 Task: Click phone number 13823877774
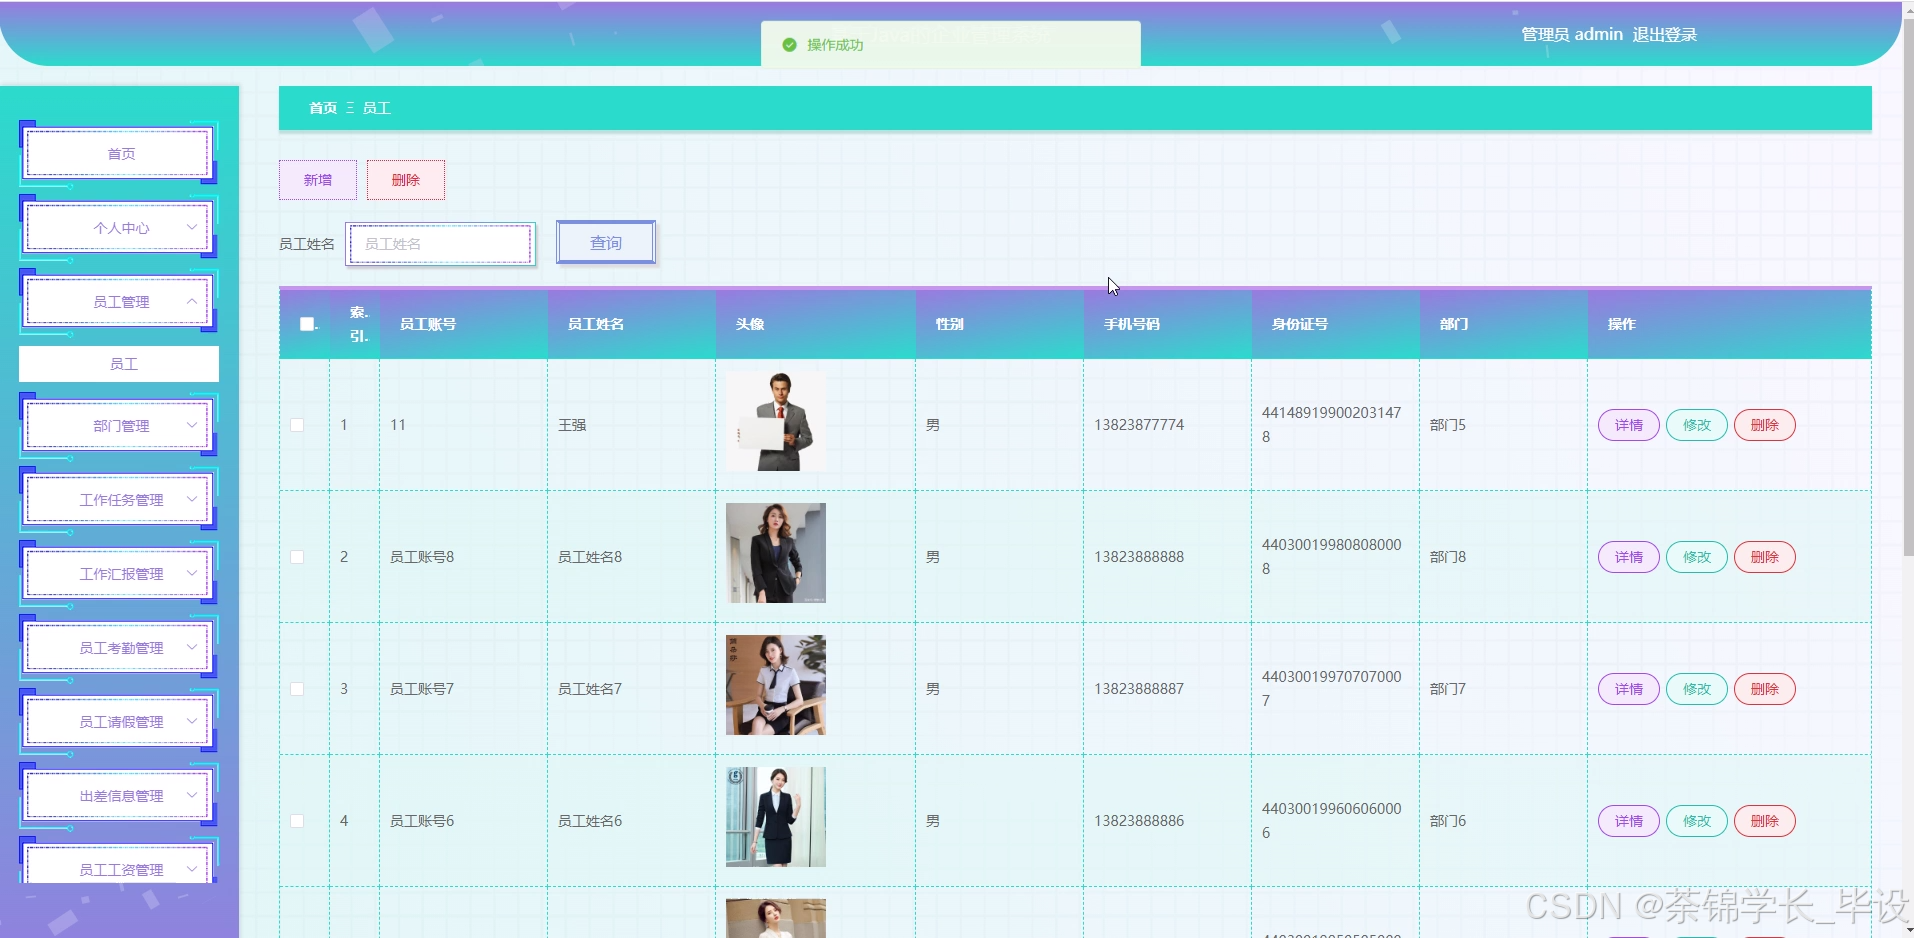pos(1139,425)
